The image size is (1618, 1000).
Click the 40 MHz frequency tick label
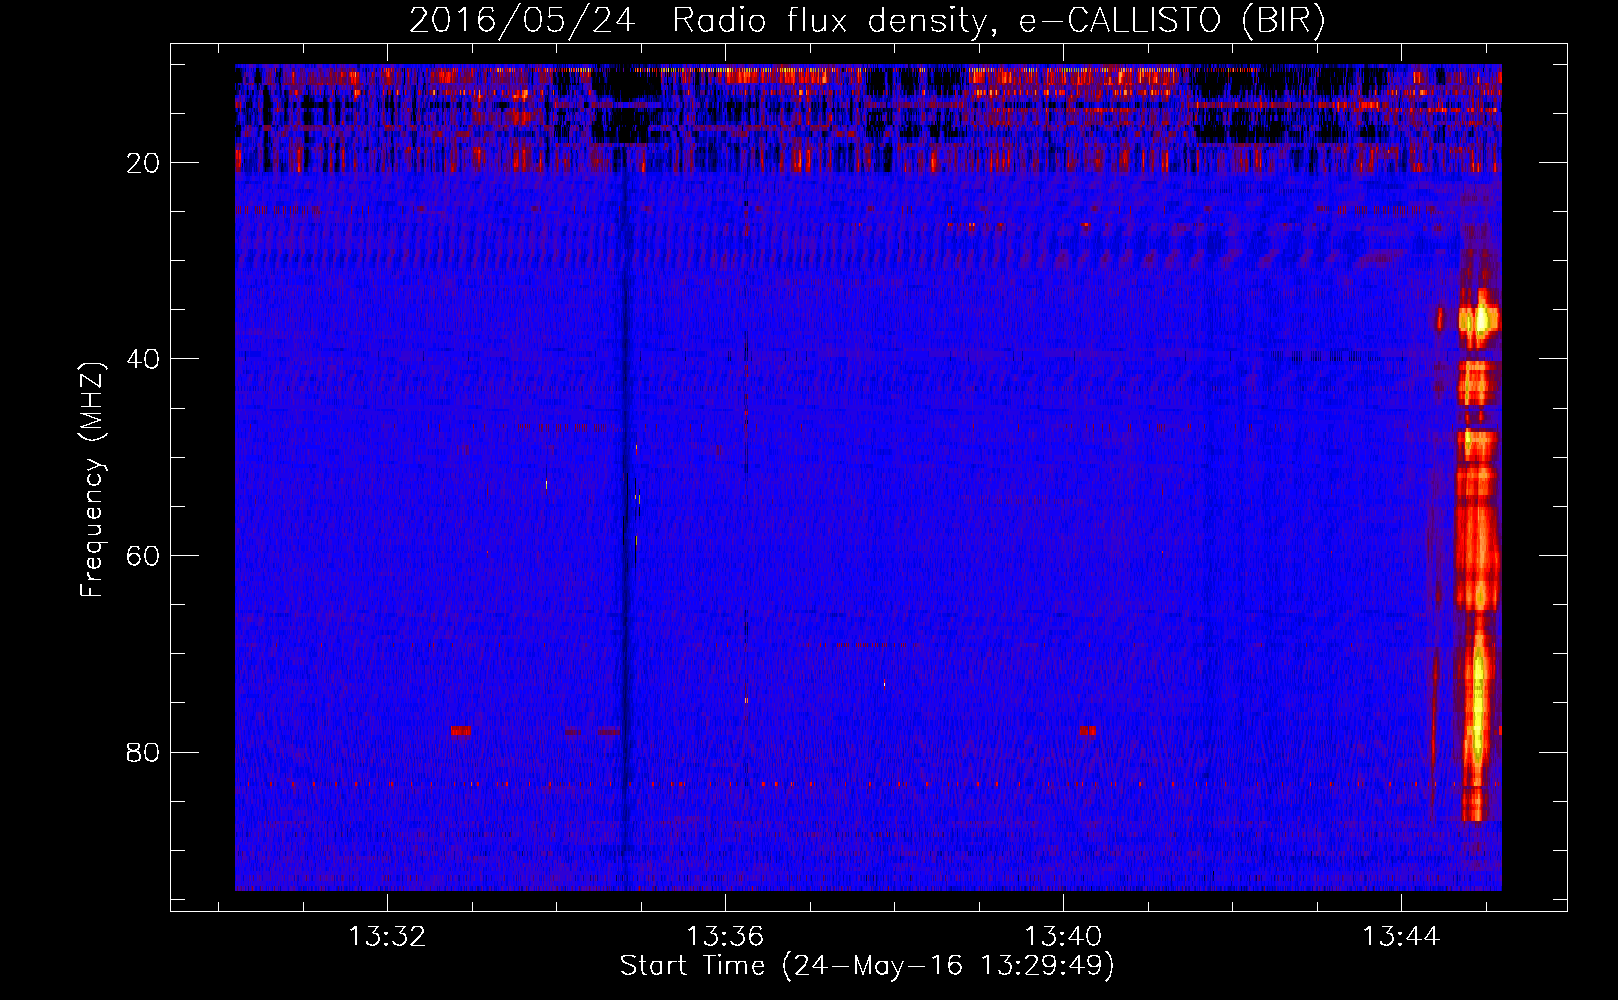[144, 359]
